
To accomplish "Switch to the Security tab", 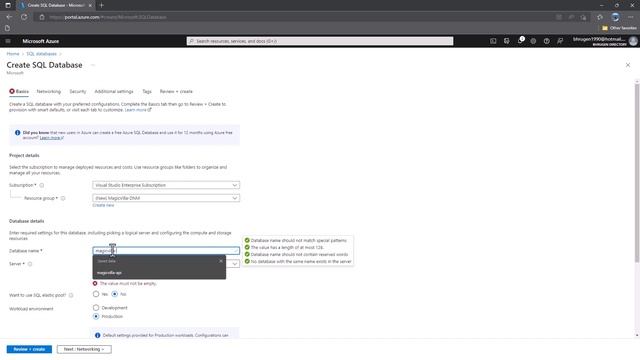I will (x=78, y=91).
